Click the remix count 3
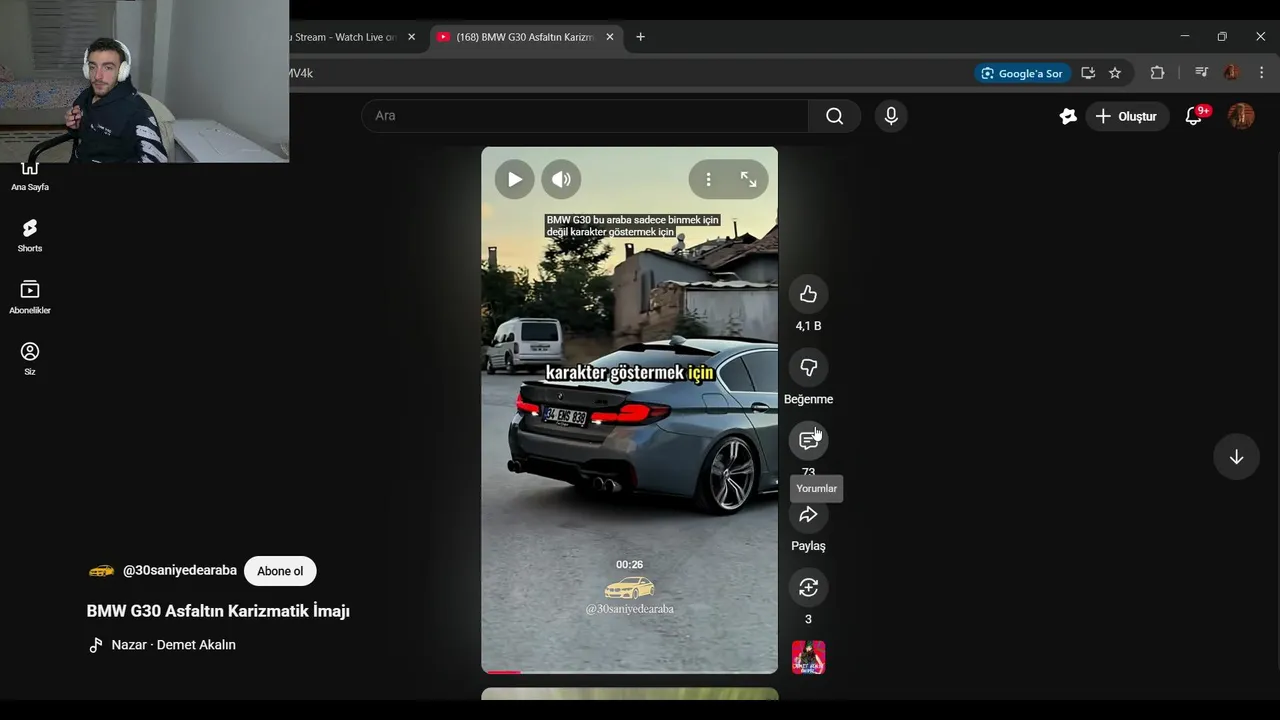The height and width of the screenshot is (720, 1280). (808, 619)
